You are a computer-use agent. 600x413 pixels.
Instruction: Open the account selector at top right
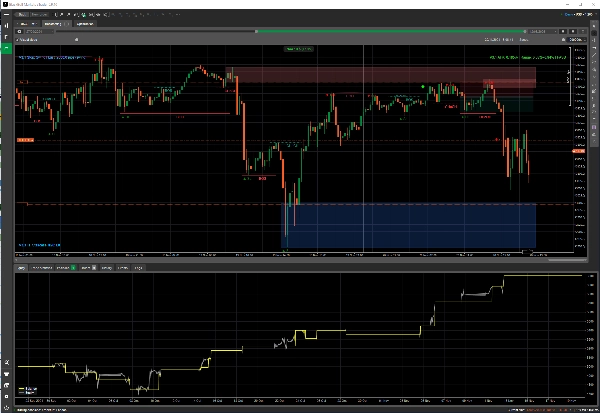tap(578, 15)
